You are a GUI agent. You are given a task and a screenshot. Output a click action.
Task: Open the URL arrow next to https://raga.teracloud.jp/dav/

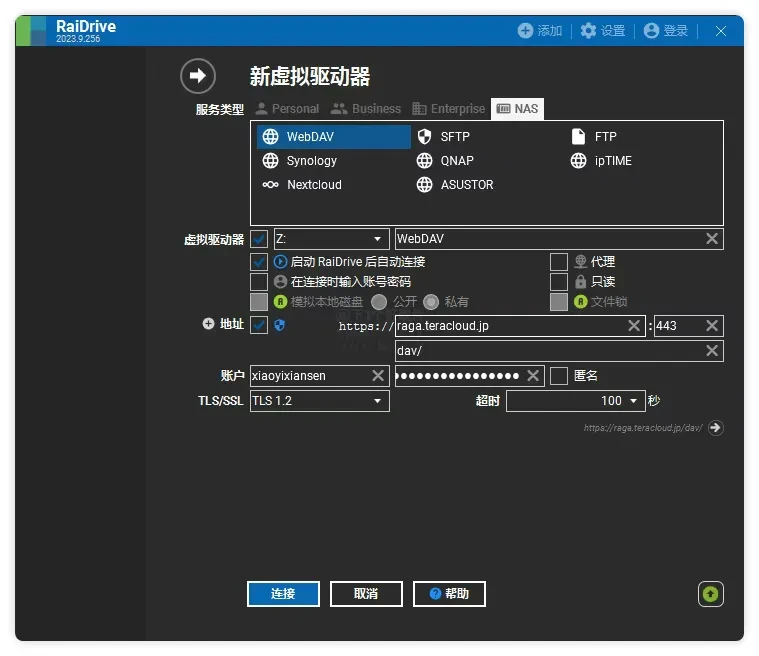[715, 428]
